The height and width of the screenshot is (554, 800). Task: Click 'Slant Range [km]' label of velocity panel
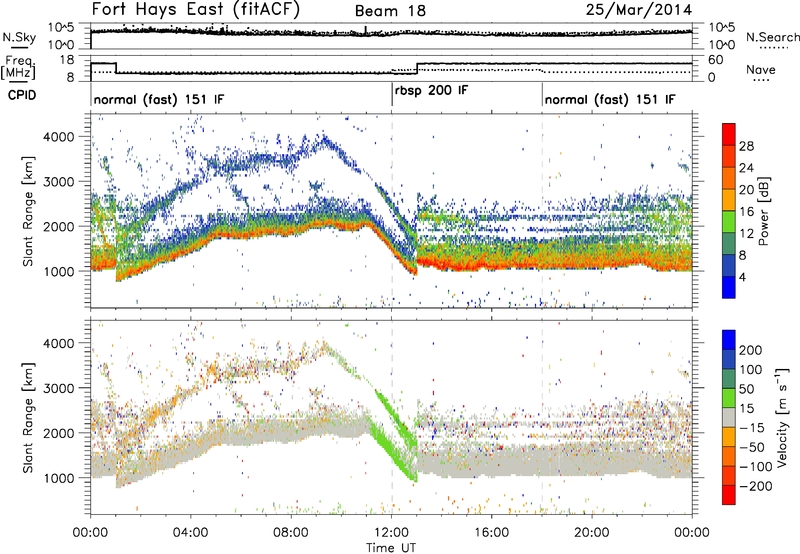(28, 418)
